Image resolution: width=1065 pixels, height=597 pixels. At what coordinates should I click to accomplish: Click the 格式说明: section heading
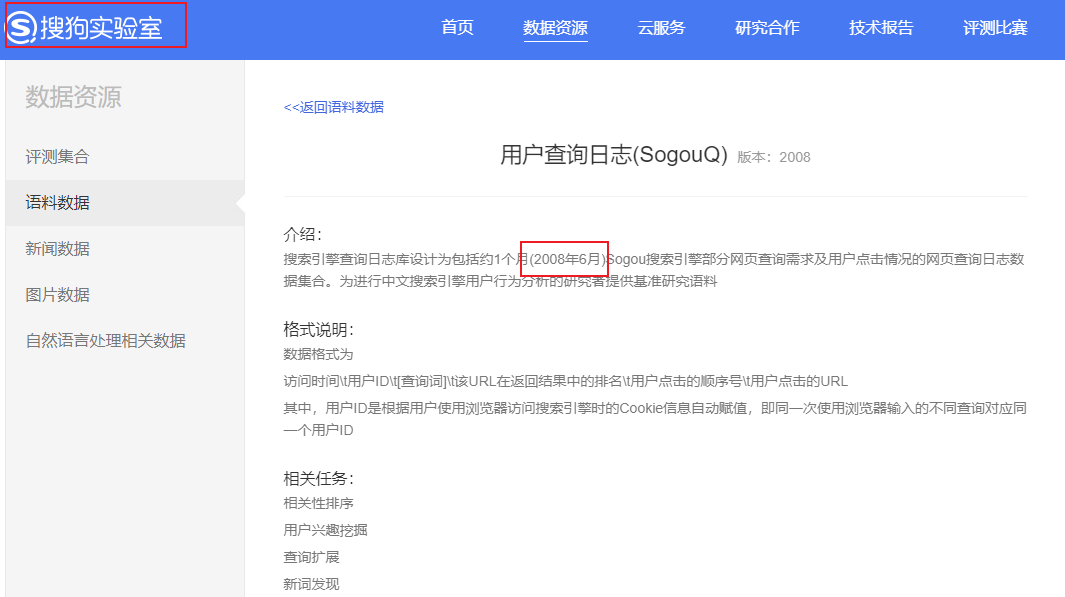(319, 330)
